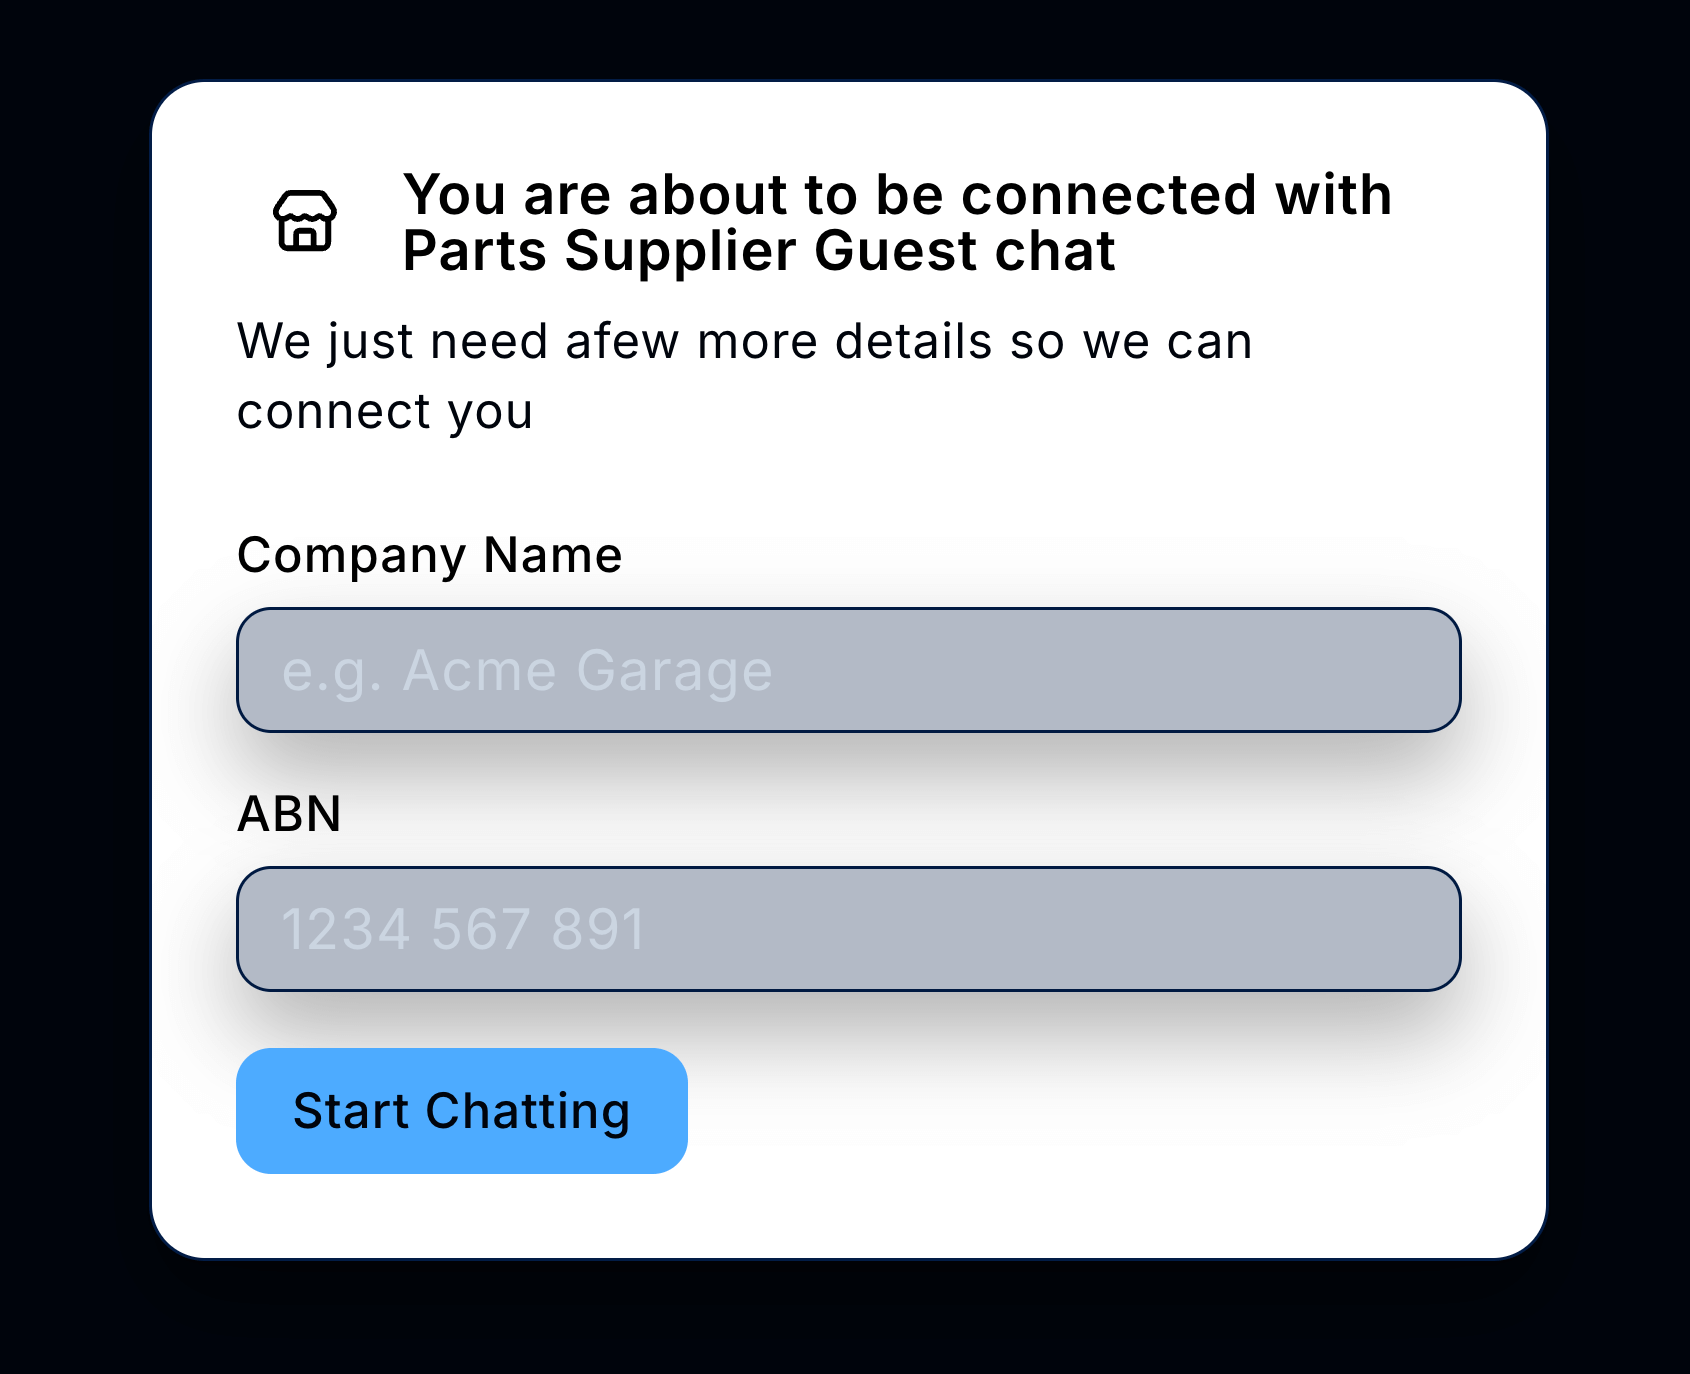This screenshot has height=1374, width=1690.
Task: Select the '1234 567 891' placeholder field
Action: tap(846, 930)
